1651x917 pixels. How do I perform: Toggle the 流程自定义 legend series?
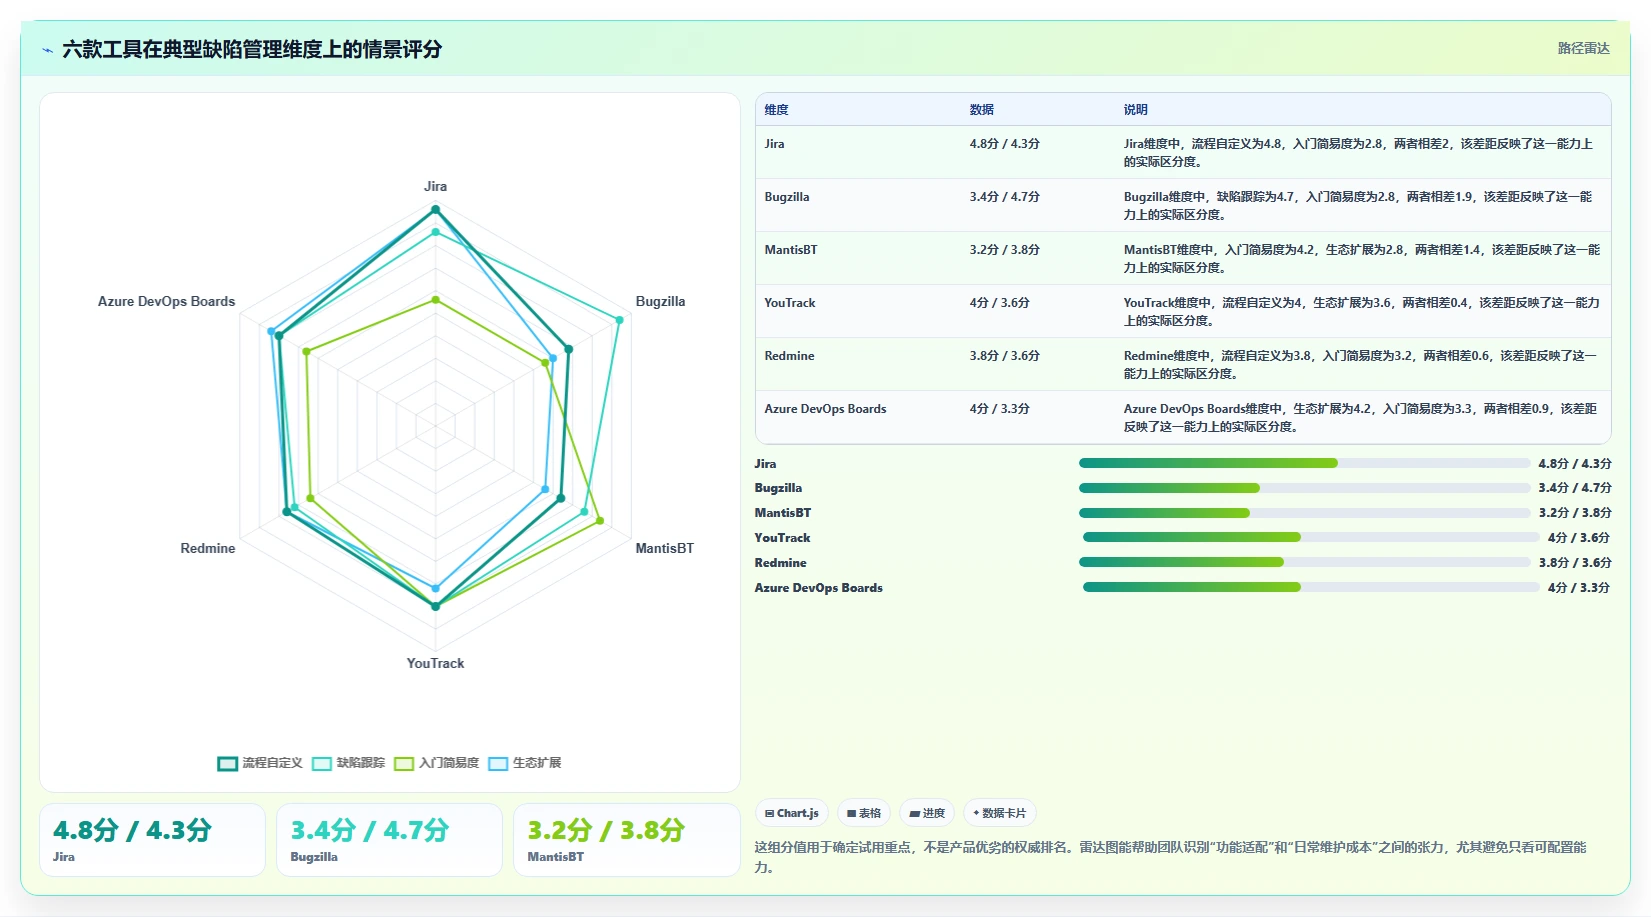click(x=260, y=763)
